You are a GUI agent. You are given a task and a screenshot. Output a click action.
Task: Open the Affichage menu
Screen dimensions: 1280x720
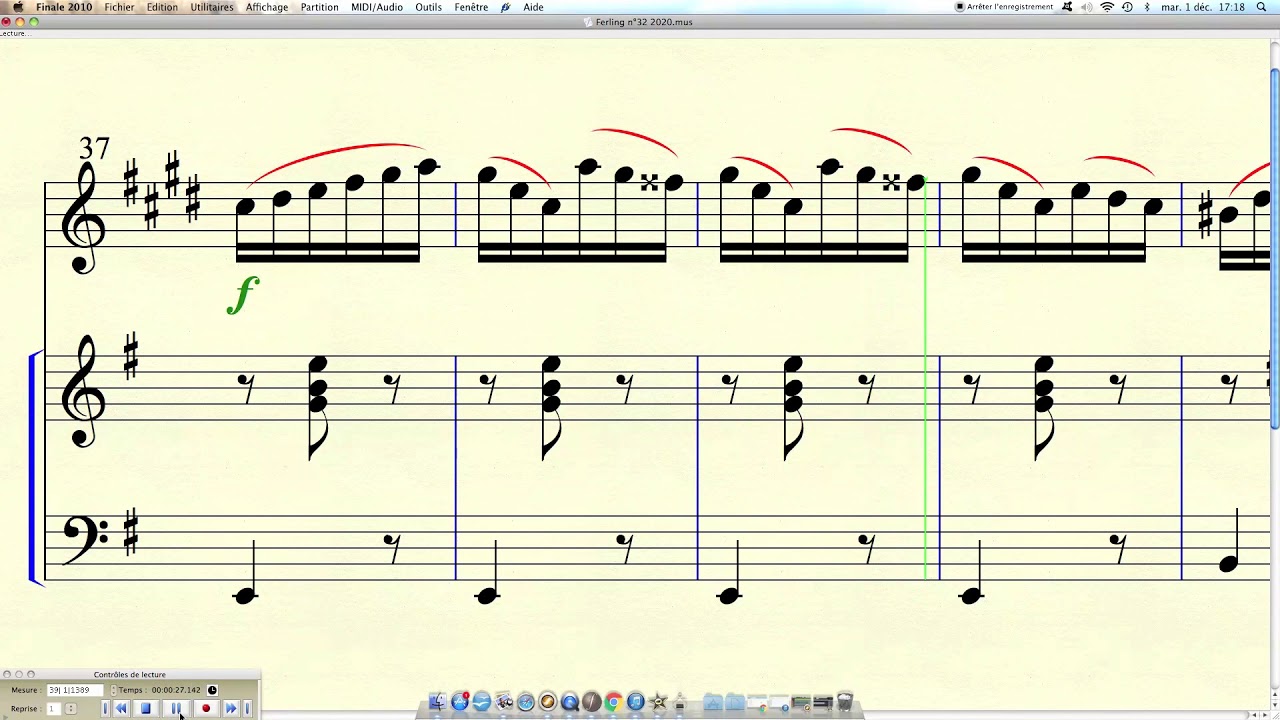267,7
